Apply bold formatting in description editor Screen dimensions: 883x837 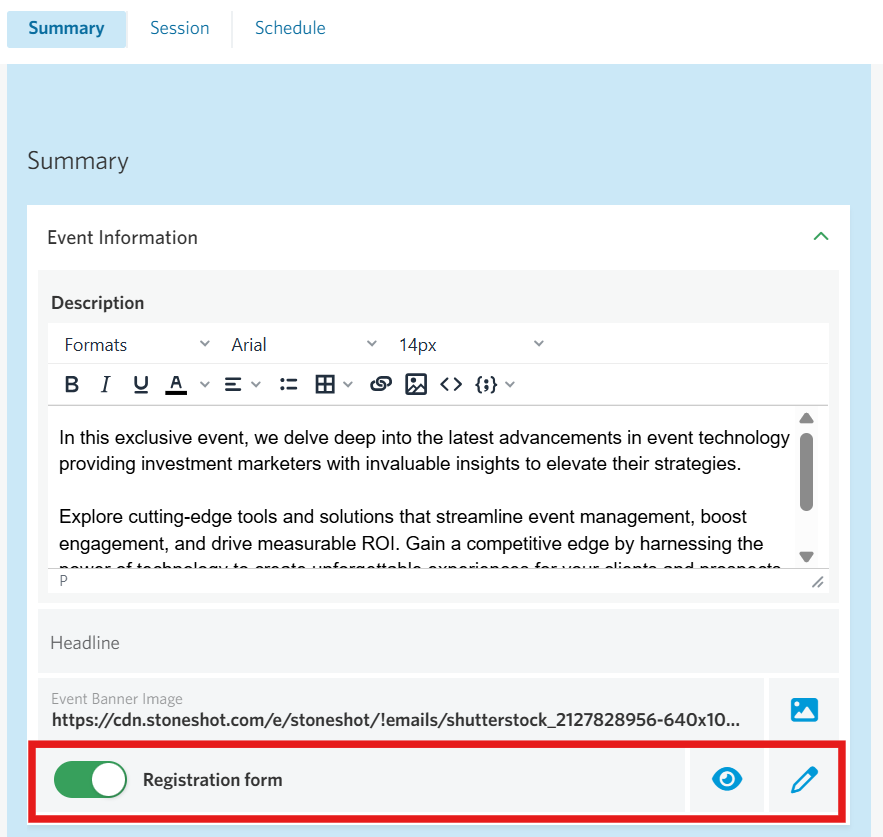click(x=71, y=385)
